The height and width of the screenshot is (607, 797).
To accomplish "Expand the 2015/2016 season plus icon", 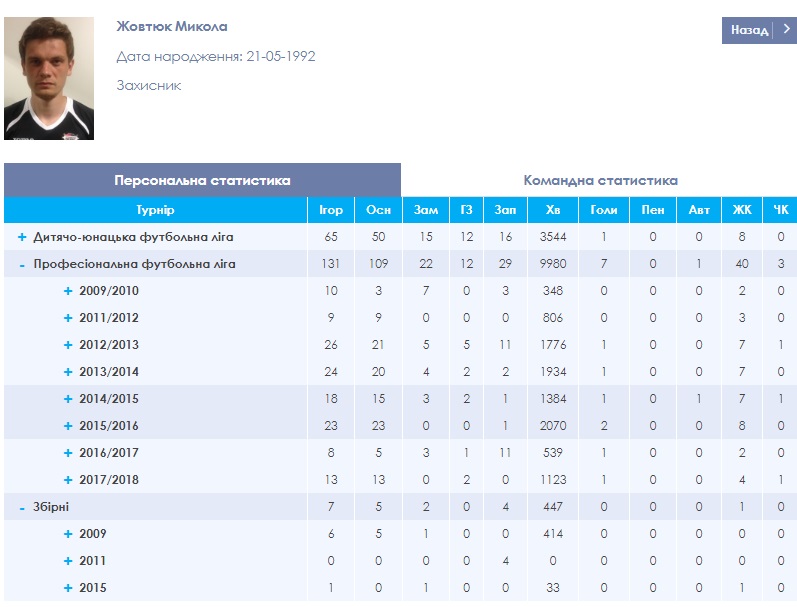I will coord(68,426).
